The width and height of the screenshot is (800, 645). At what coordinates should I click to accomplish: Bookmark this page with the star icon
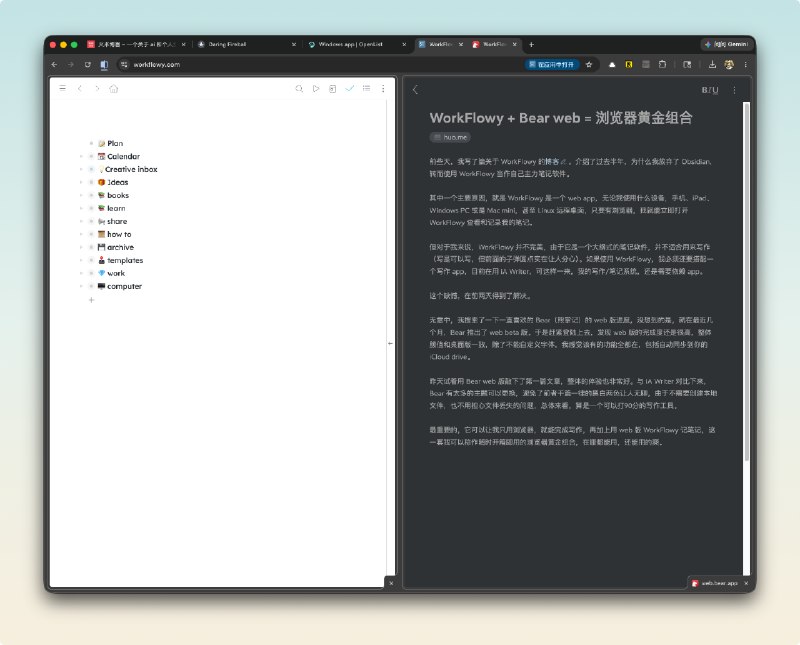click(589, 64)
